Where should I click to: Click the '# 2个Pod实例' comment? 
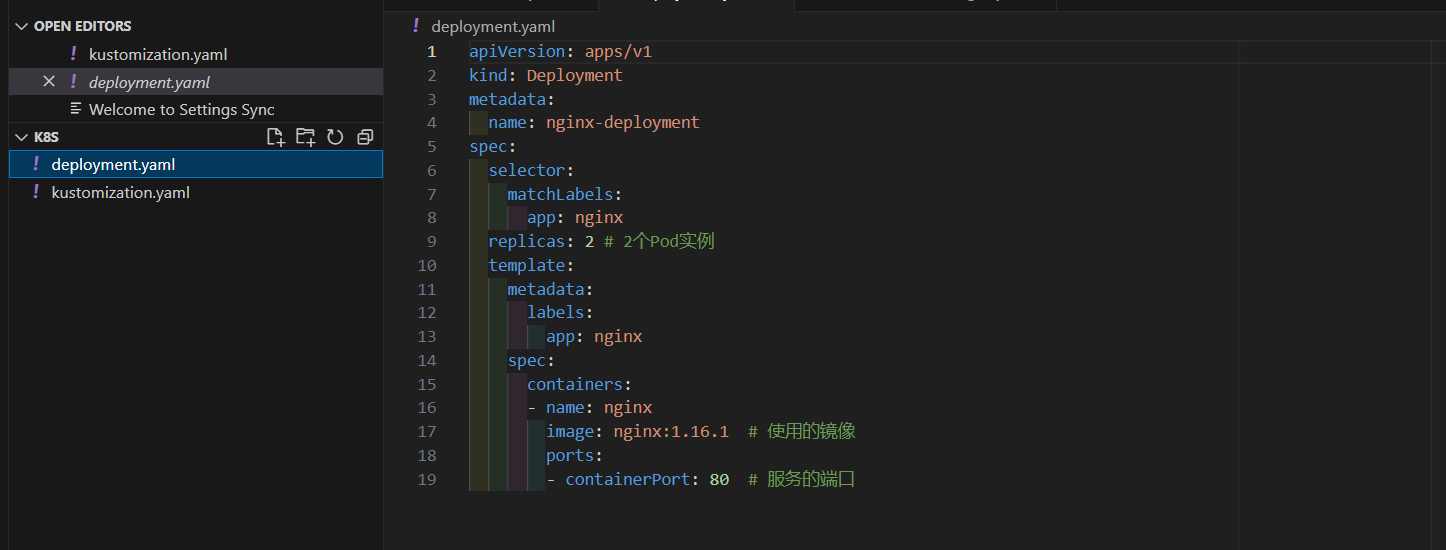tap(659, 242)
